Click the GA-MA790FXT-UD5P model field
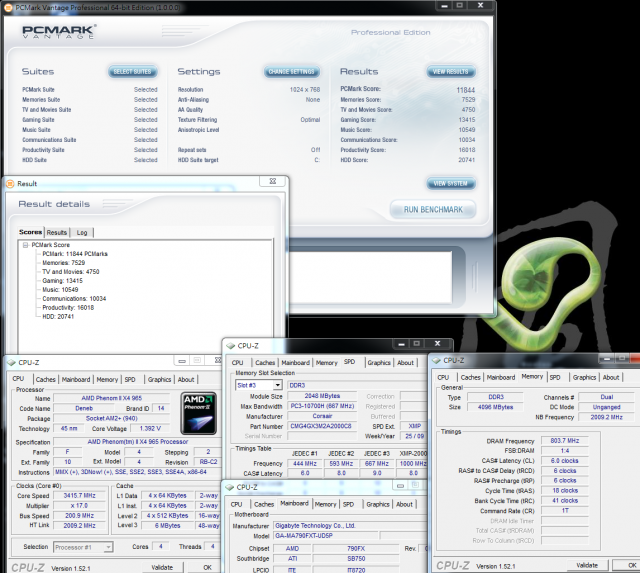This screenshot has height=573, width=640. [326, 535]
